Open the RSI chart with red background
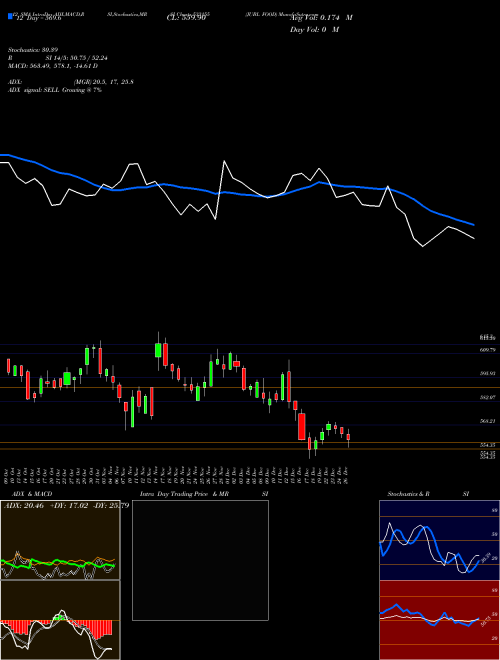 click(439, 620)
